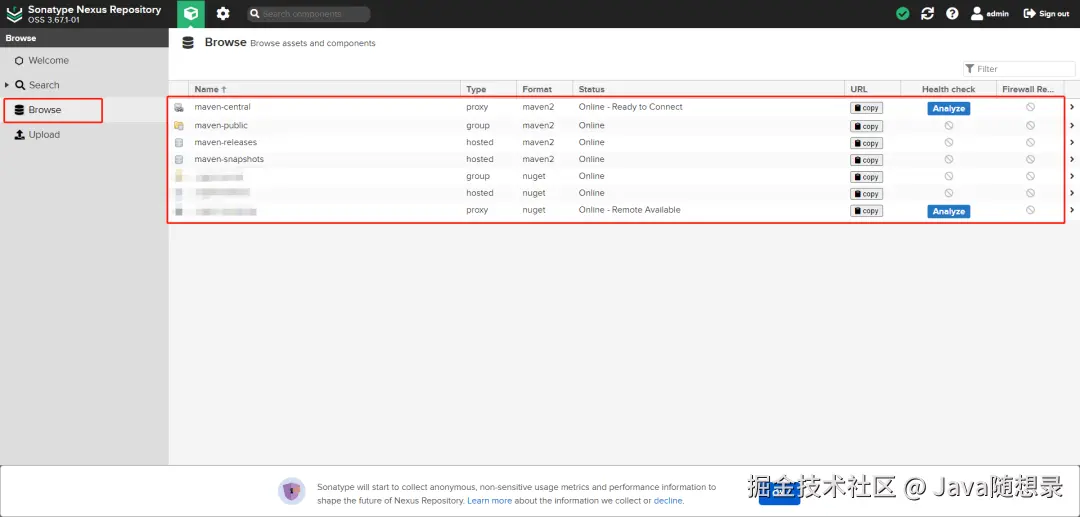Click the maven-central proxy repository icon

(x=179, y=108)
